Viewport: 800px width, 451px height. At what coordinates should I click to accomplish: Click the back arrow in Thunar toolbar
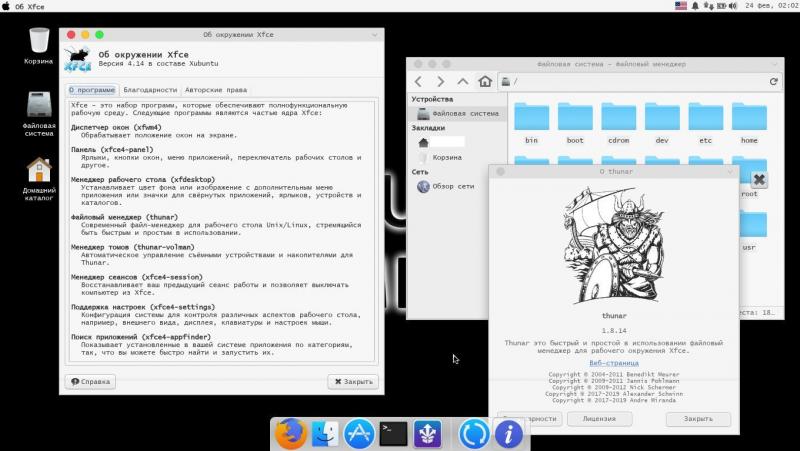click(x=418, y=81)
